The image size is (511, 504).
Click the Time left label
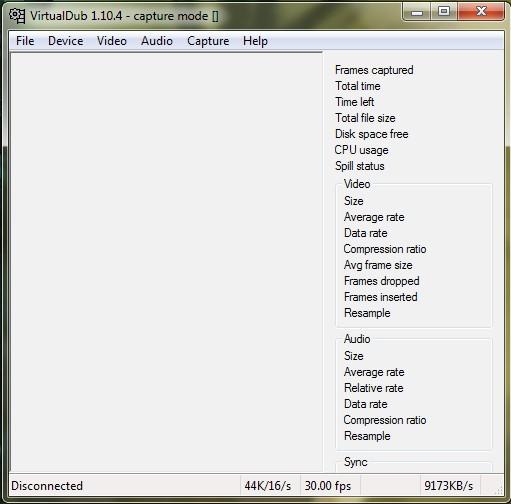[x=354, y=102]
